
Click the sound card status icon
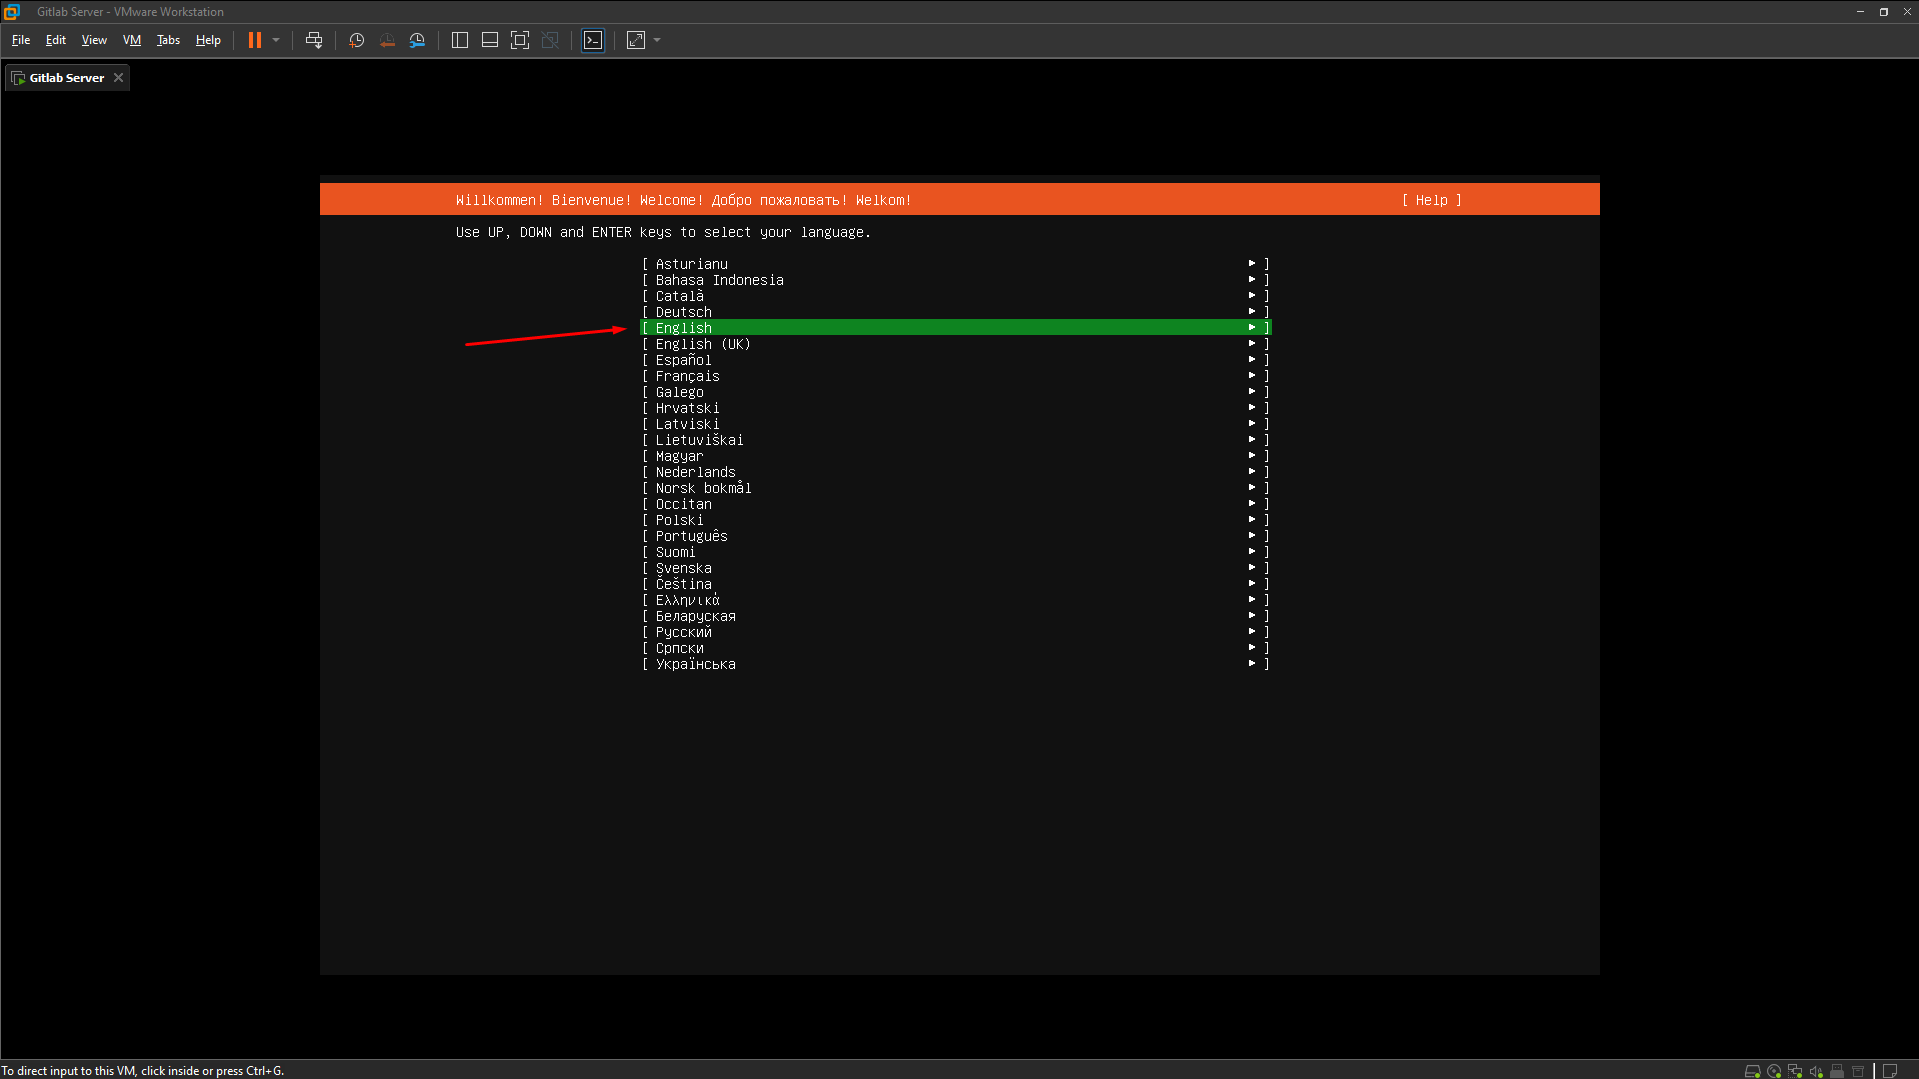pyautogui.click(x=1816, y=1071)
